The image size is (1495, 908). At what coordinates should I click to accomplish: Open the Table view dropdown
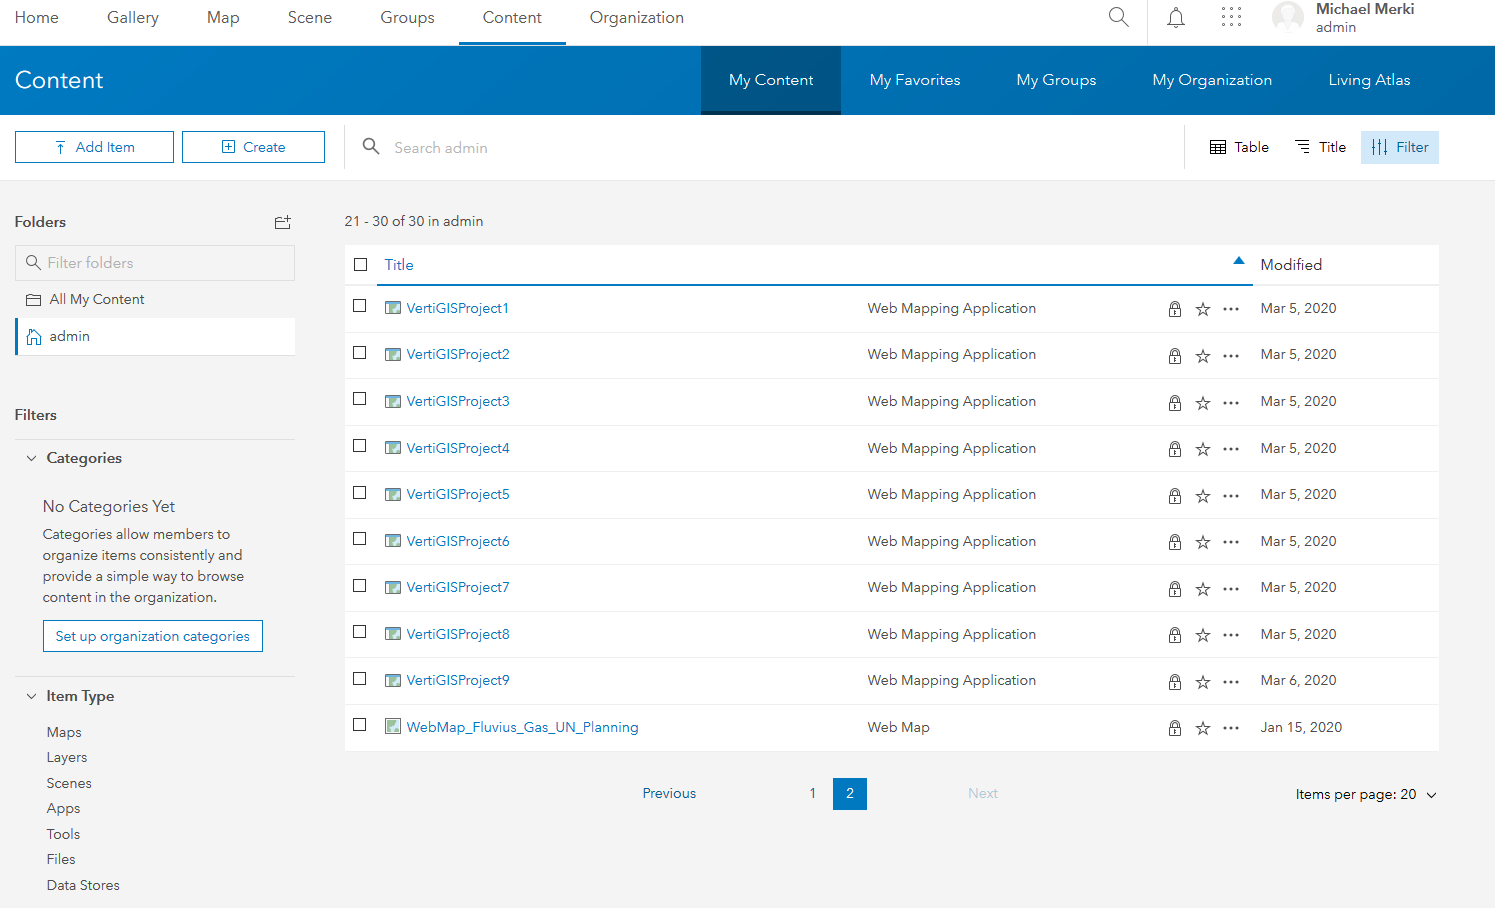tap(1239, 147)
